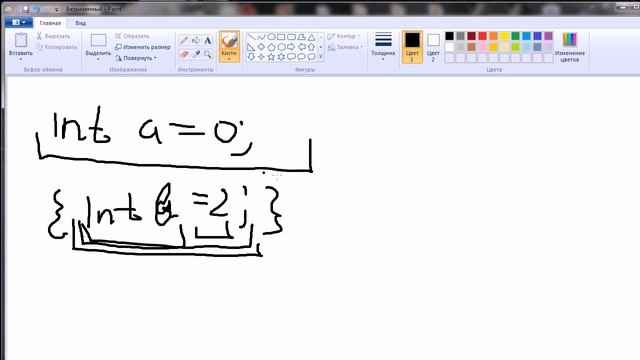This screenshot has height=360, width=640.
Task: Pick the black palette color
Action: tap(449, 36)
